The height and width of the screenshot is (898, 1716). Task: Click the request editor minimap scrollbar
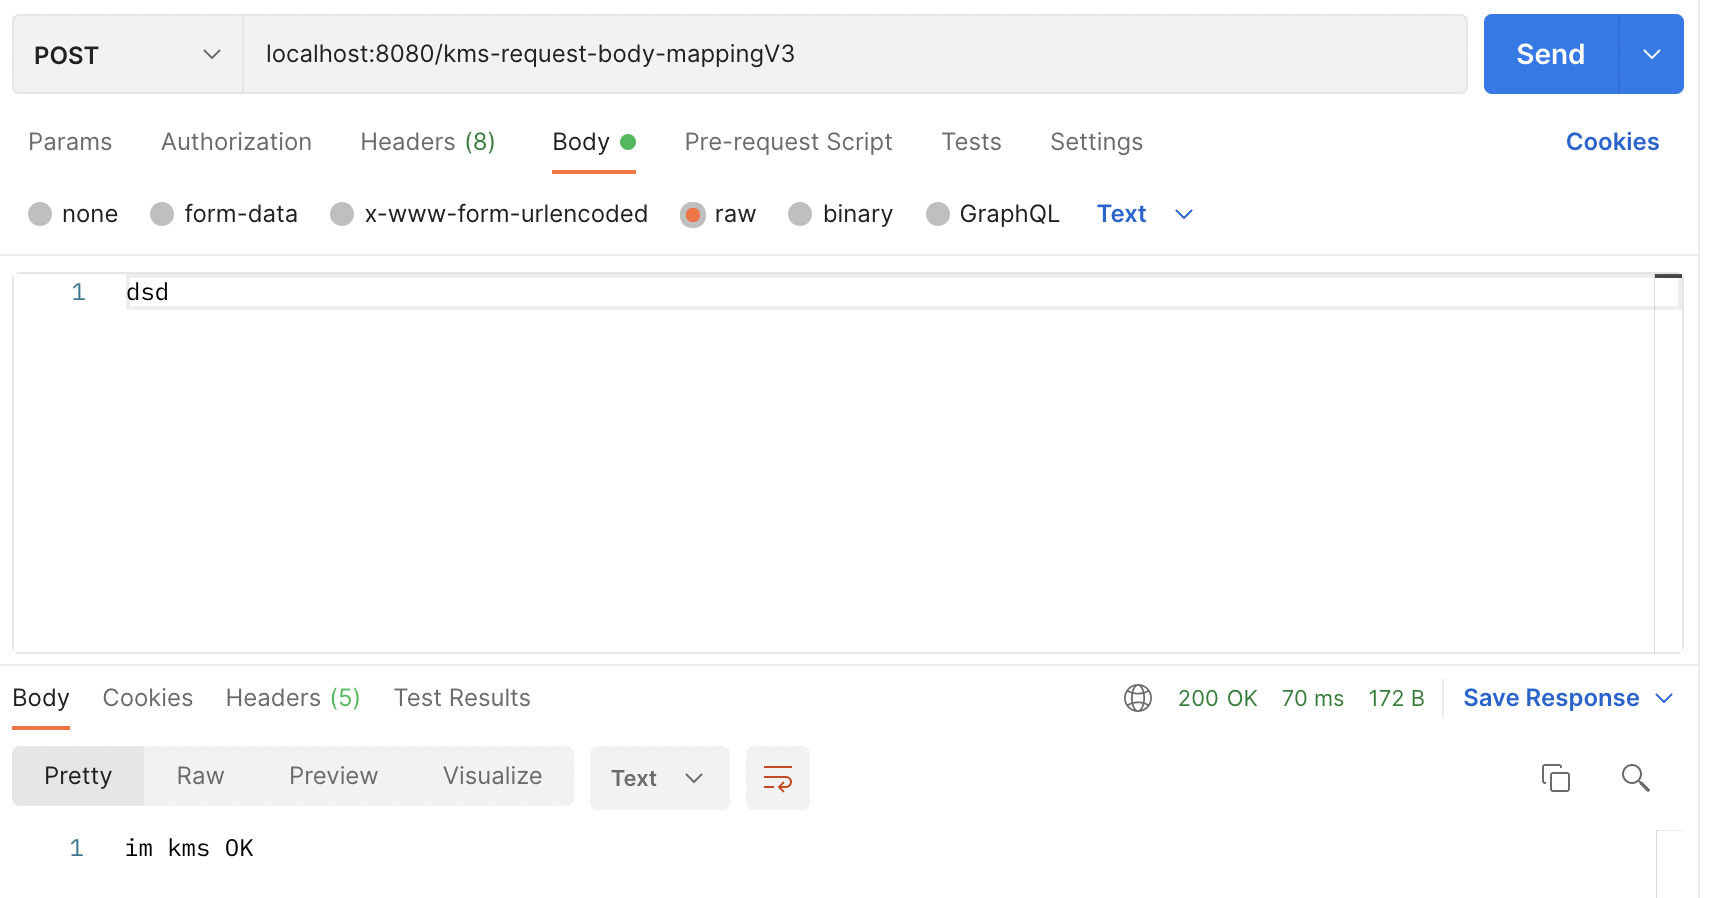[1668, 462]
